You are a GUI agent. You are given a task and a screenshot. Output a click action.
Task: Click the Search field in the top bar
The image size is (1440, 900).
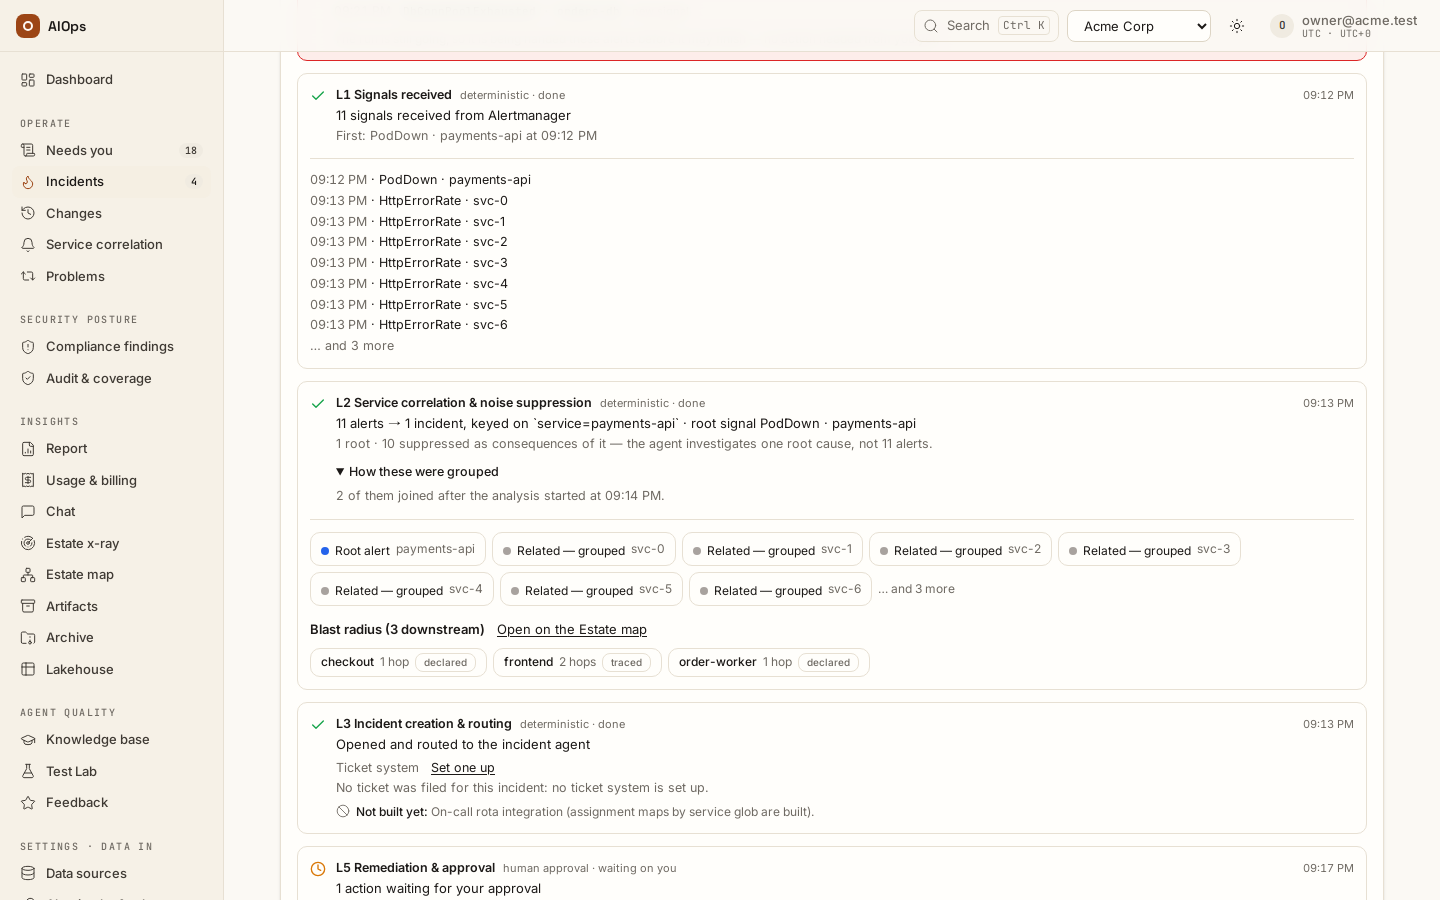click(986, 26)
